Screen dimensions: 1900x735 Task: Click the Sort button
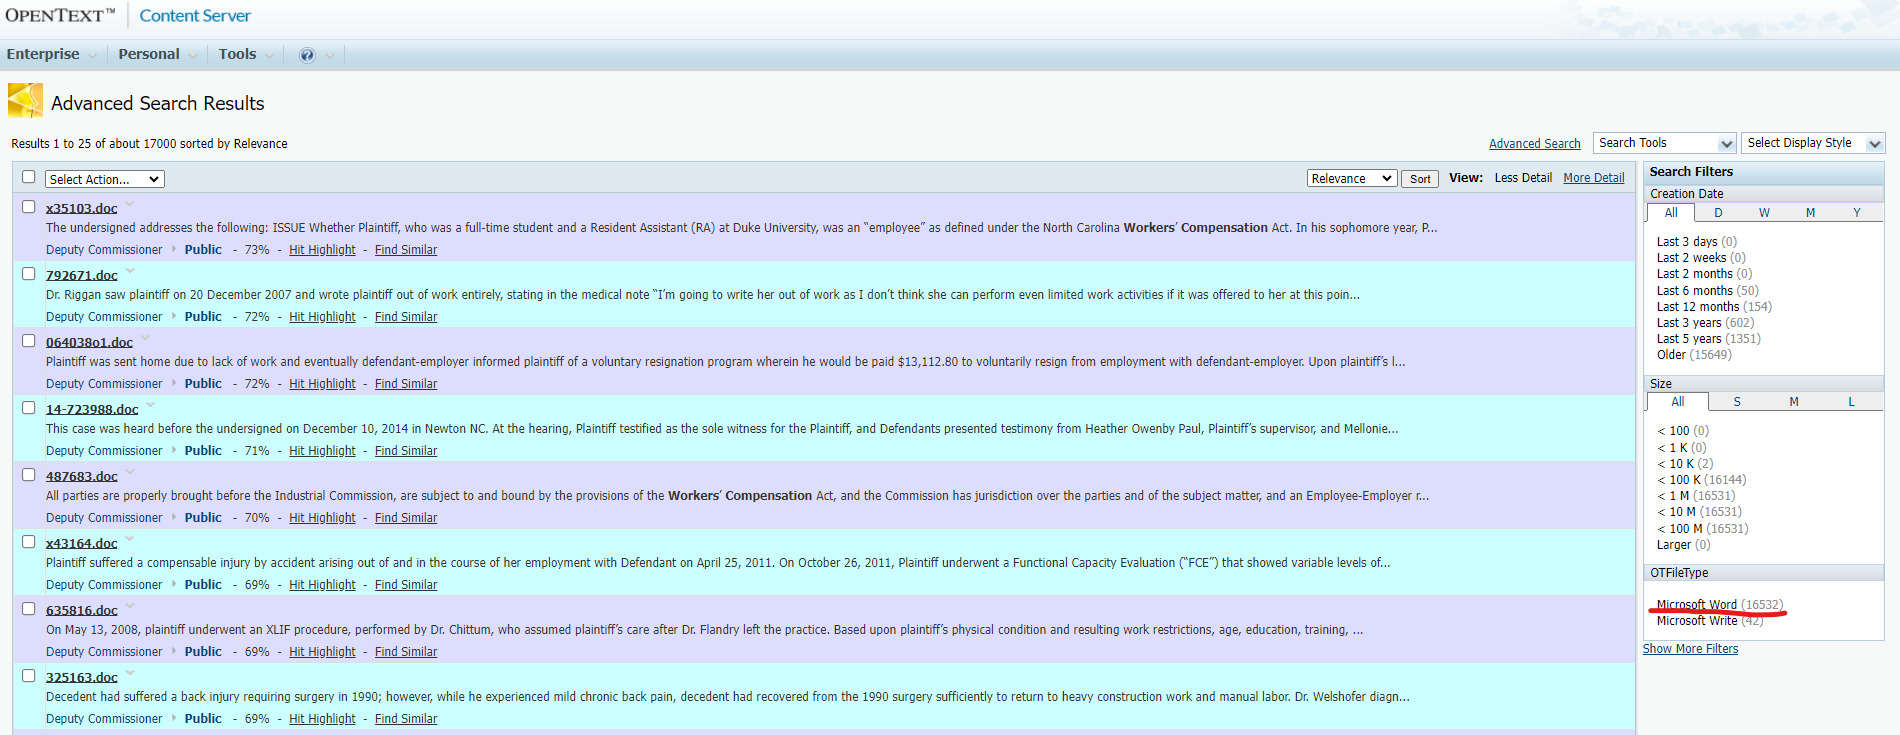(x=1420, y=179)
